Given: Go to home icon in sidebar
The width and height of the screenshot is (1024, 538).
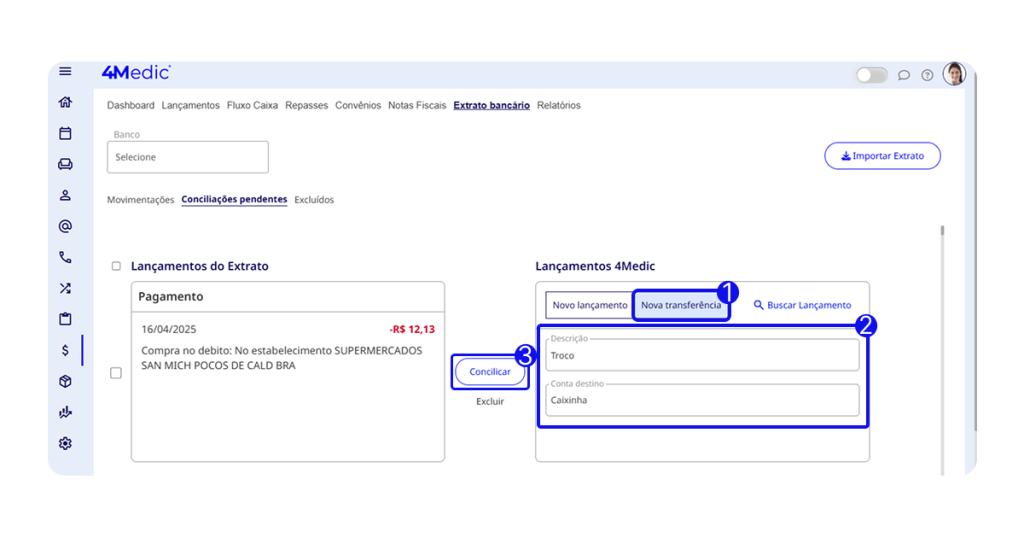Looking at the screenshot, I should pos(65,102).
